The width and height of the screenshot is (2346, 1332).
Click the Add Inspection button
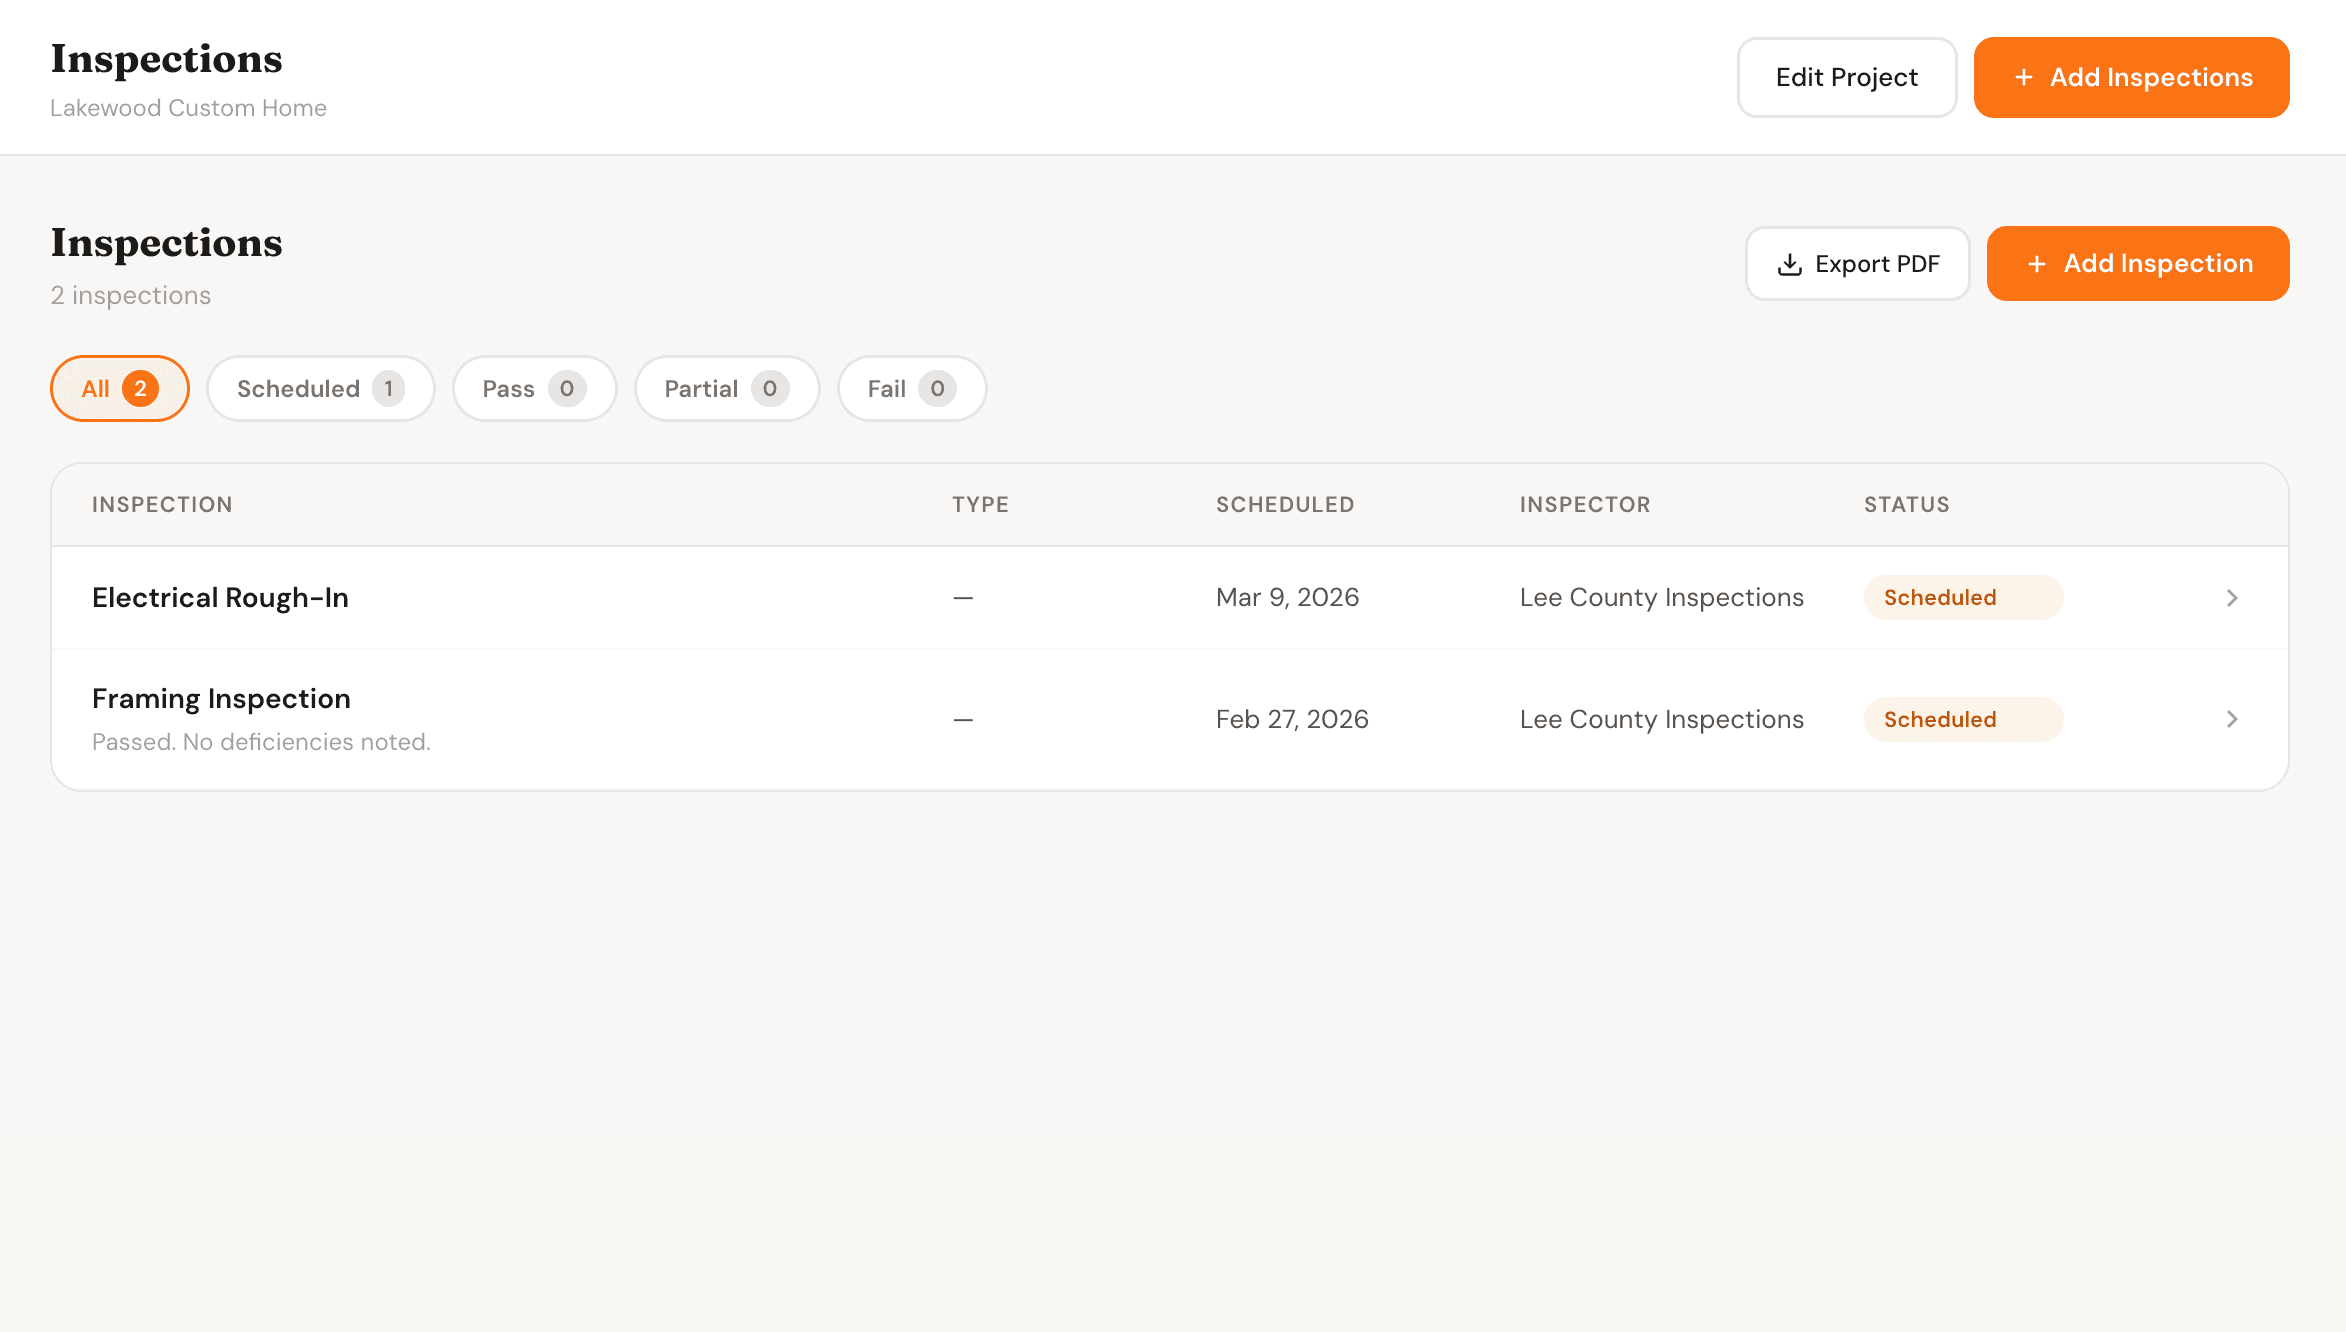click(x=2138, y=264)
